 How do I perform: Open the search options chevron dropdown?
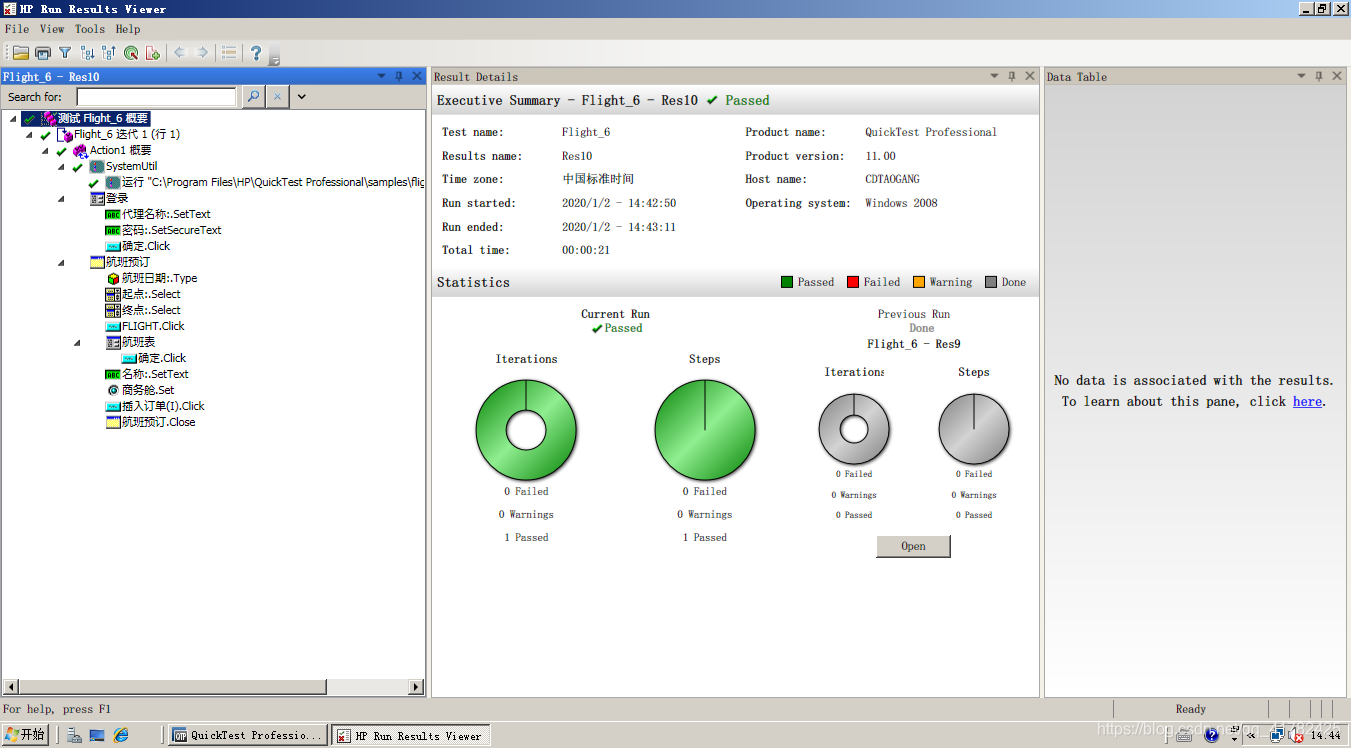pyautogui.click(x=301, y=97)
